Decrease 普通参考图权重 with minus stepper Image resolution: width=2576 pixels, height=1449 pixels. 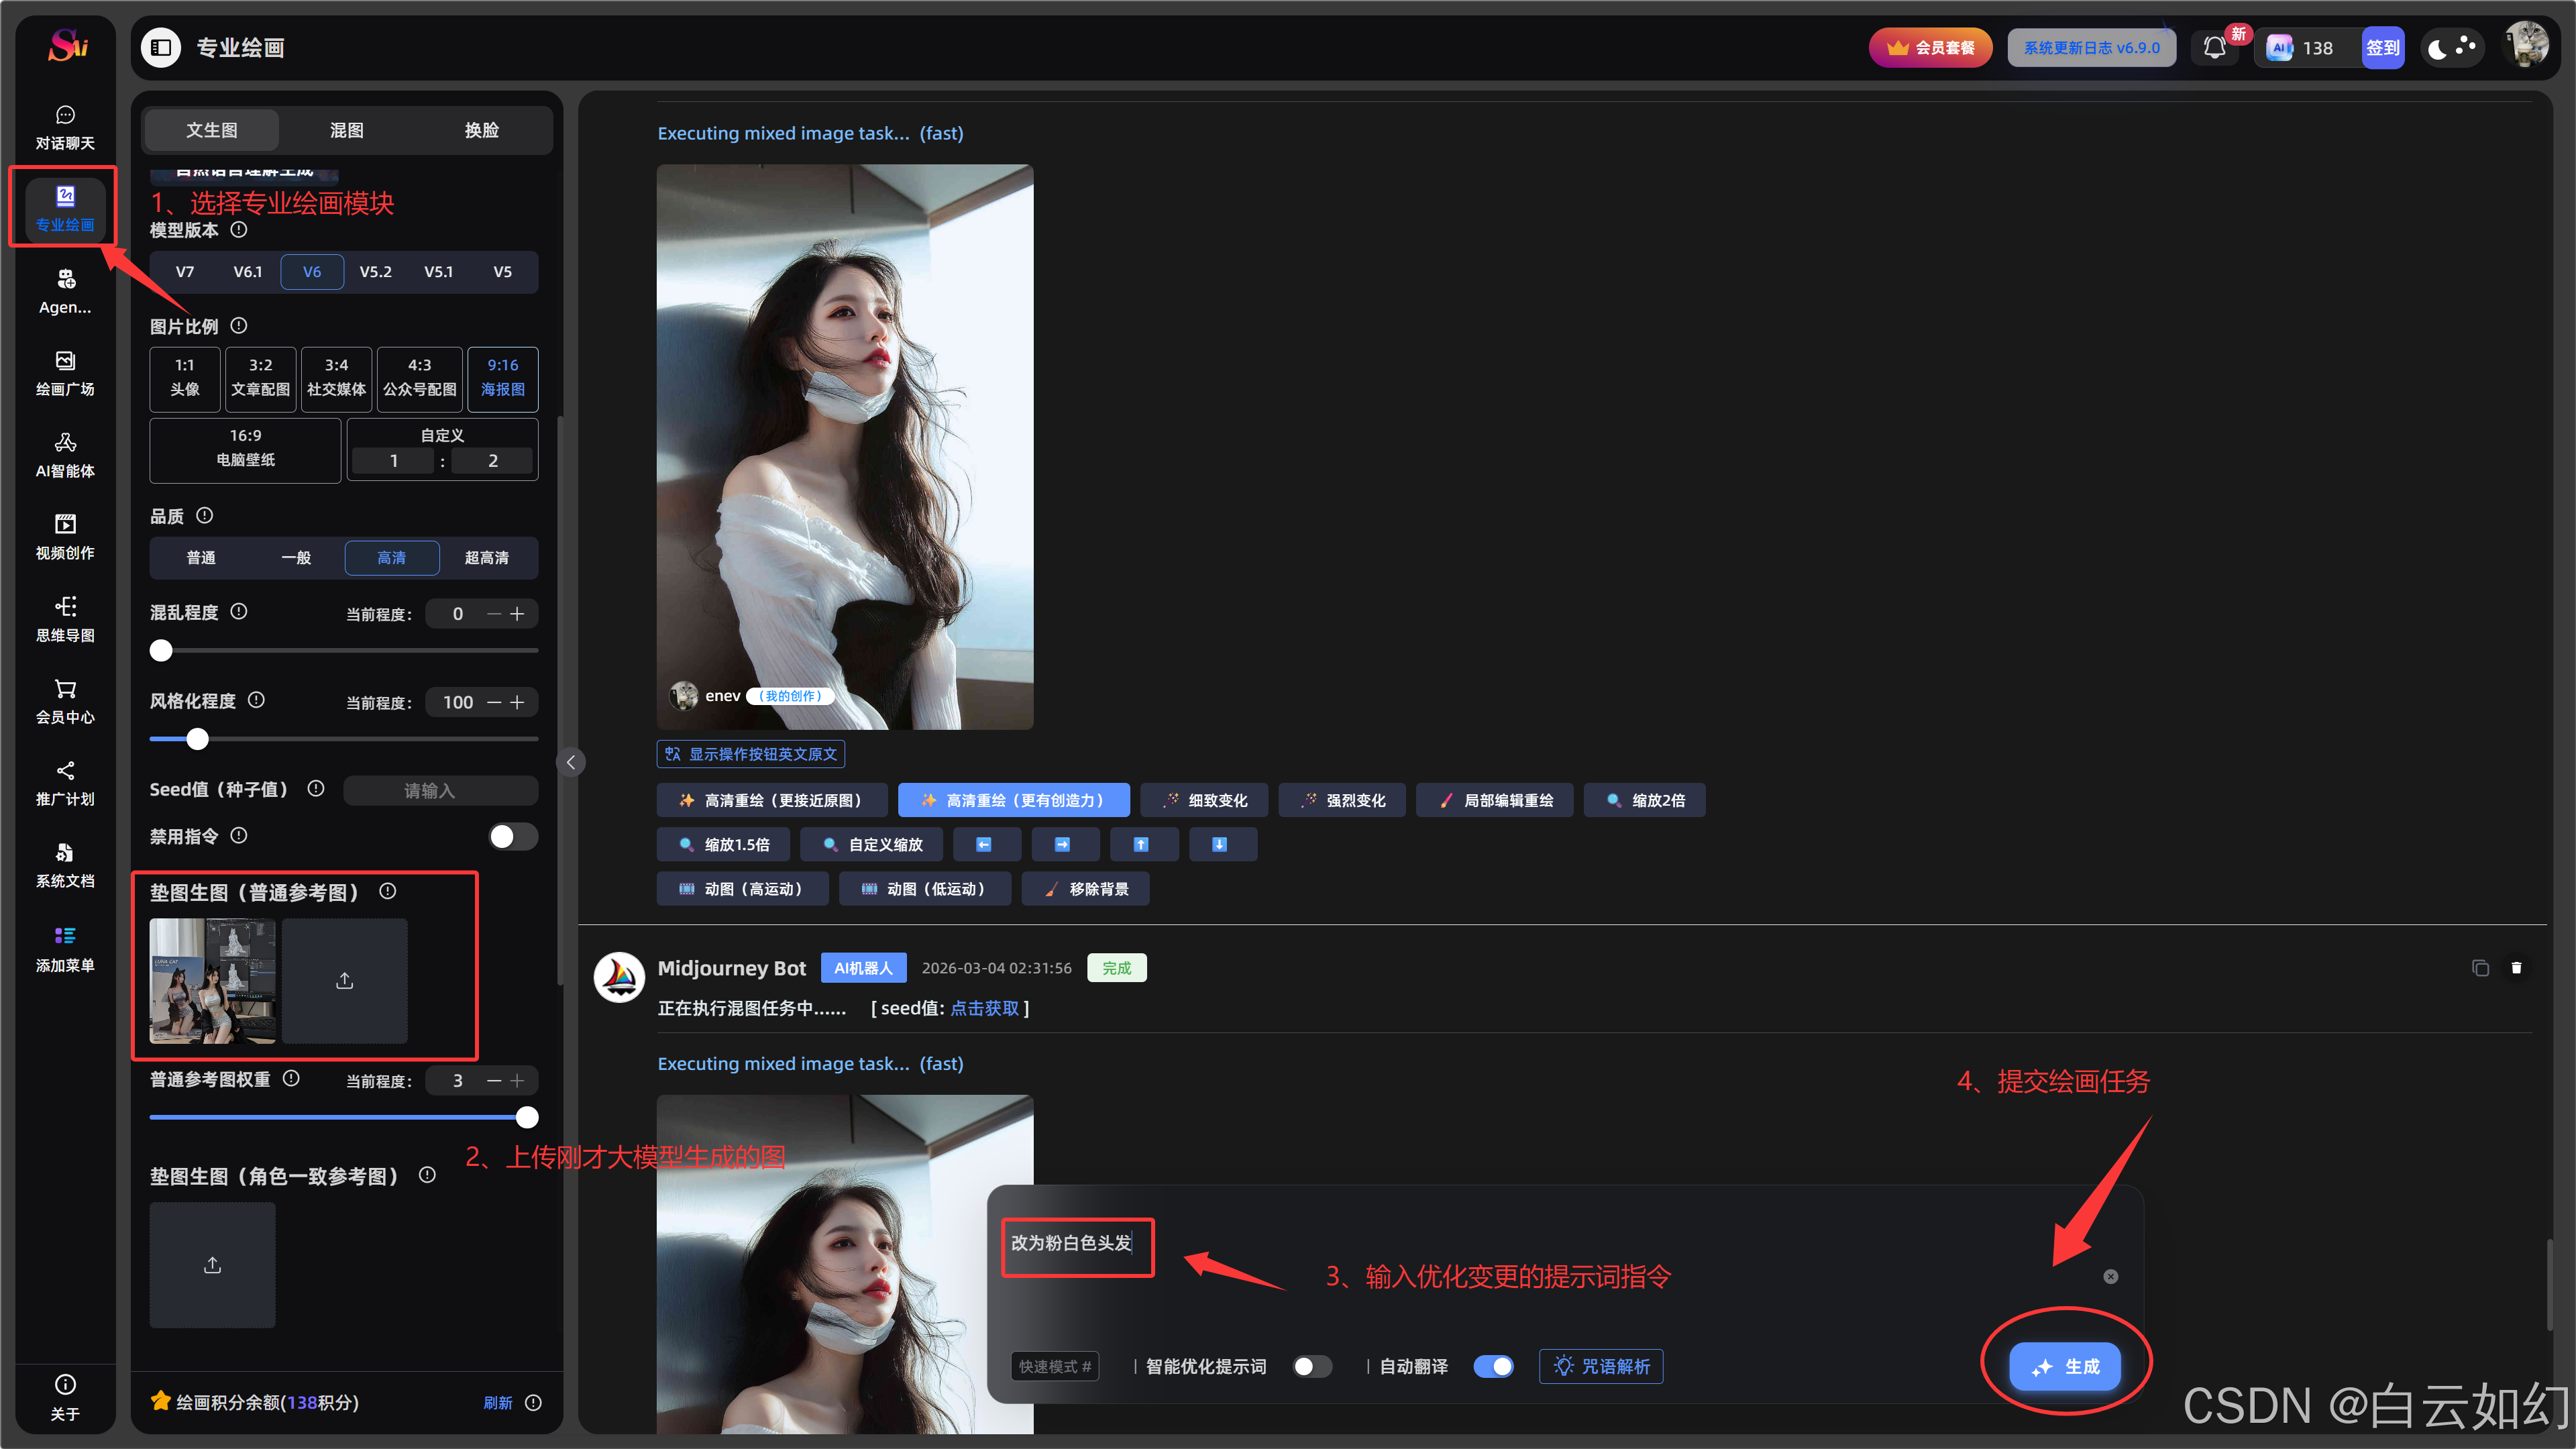coord(494,1081)
